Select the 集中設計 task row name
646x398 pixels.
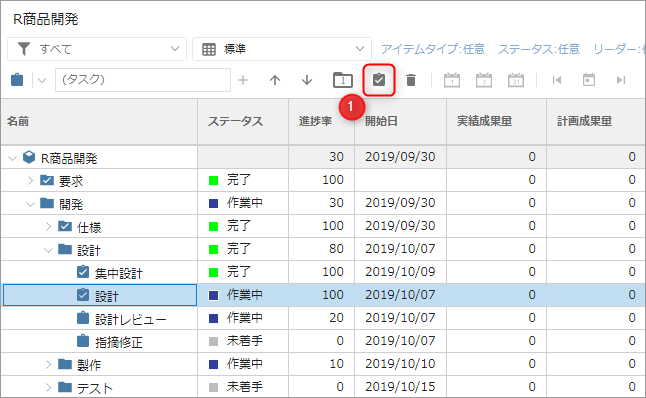(119, 273)
